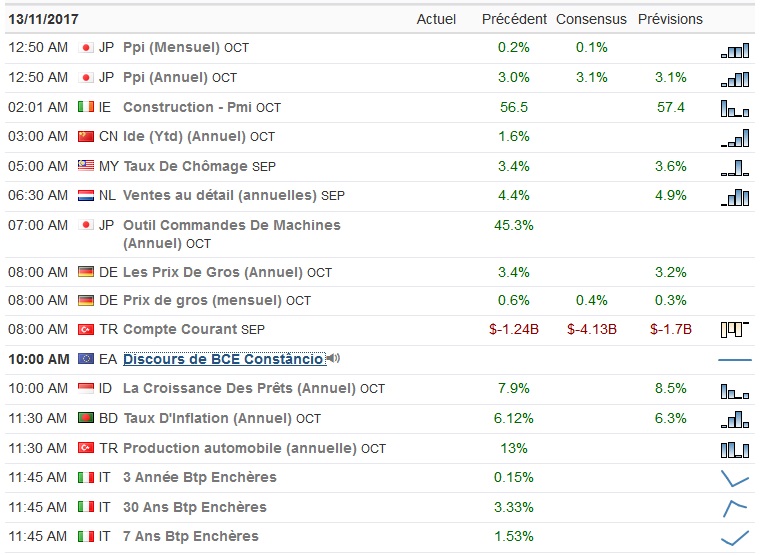Open the chart icon for Production automobile

click(735, 449)
